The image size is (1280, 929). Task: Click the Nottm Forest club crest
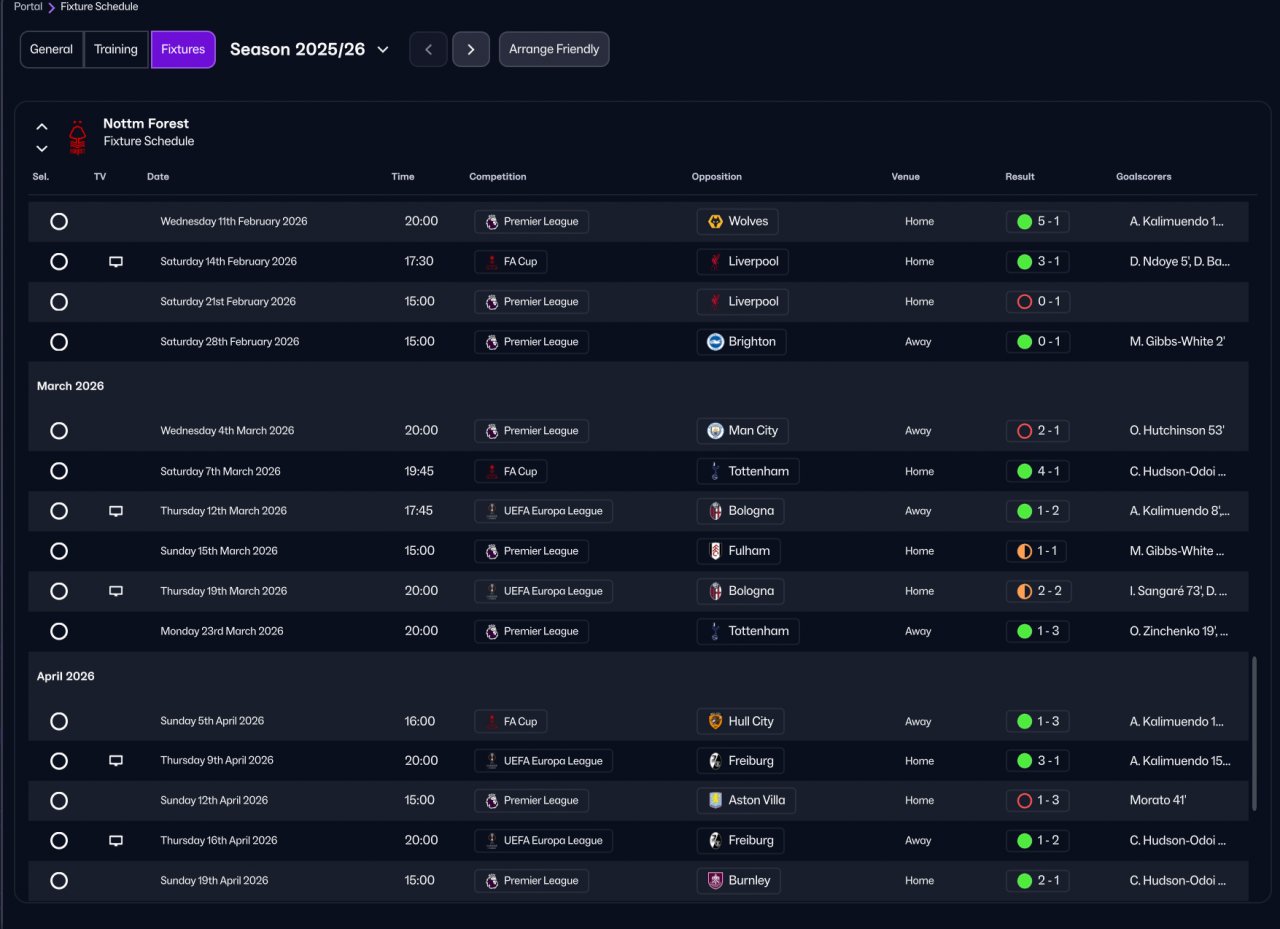pos(77,137)
